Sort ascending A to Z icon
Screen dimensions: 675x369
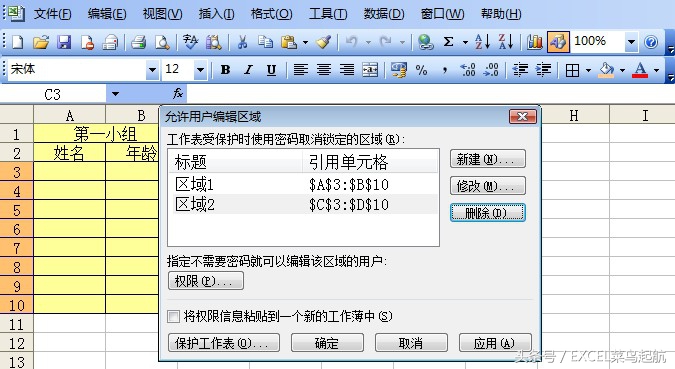pyautogui.click(x=482, y=42)
